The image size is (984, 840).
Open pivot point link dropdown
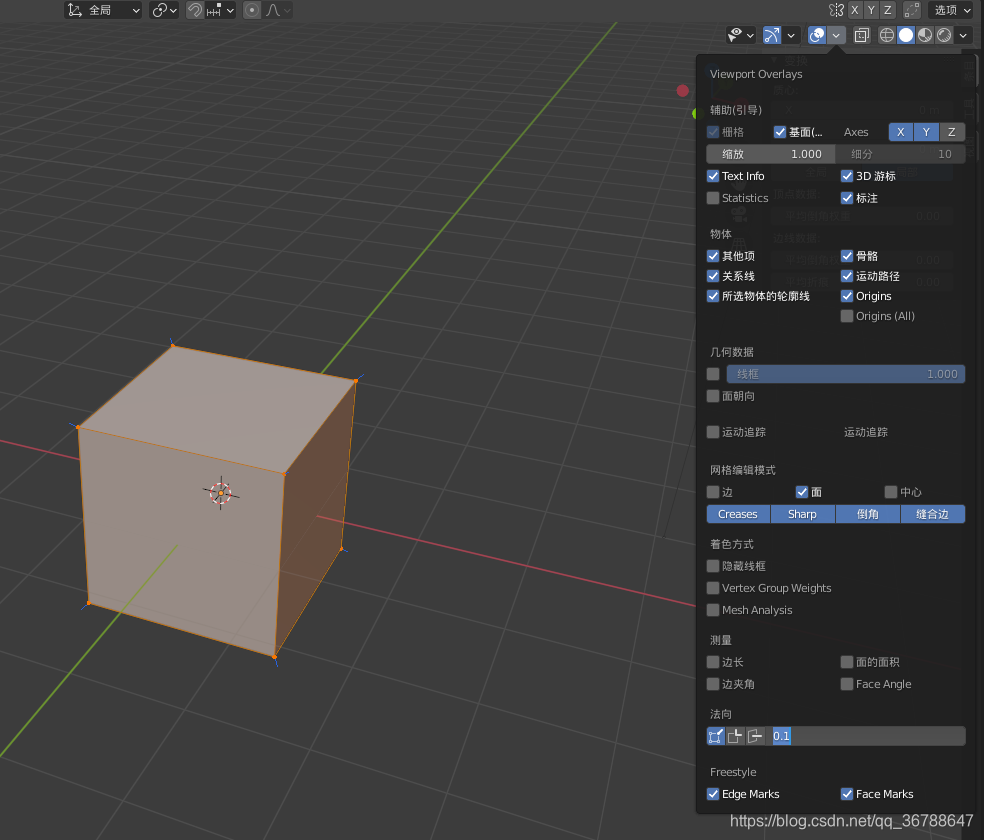click(x=164, y=10)
